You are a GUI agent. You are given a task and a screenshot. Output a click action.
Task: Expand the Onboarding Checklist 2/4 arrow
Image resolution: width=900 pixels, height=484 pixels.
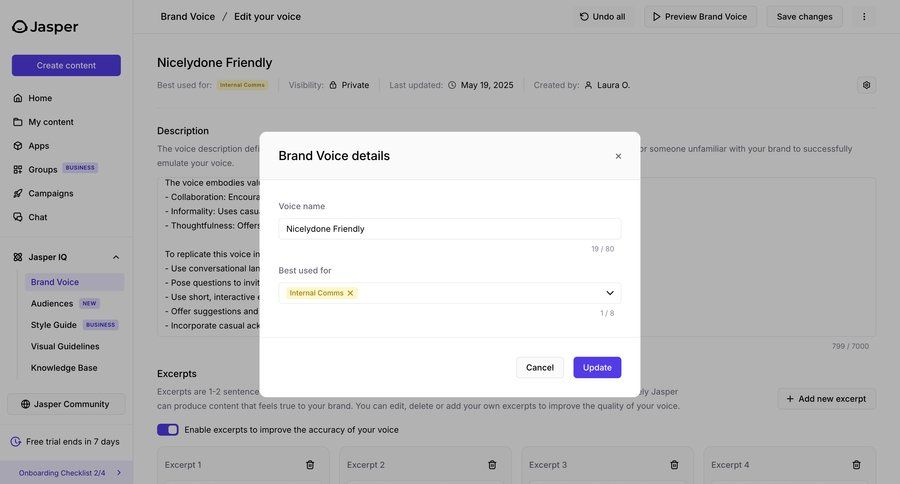click(x=119, y=473)
